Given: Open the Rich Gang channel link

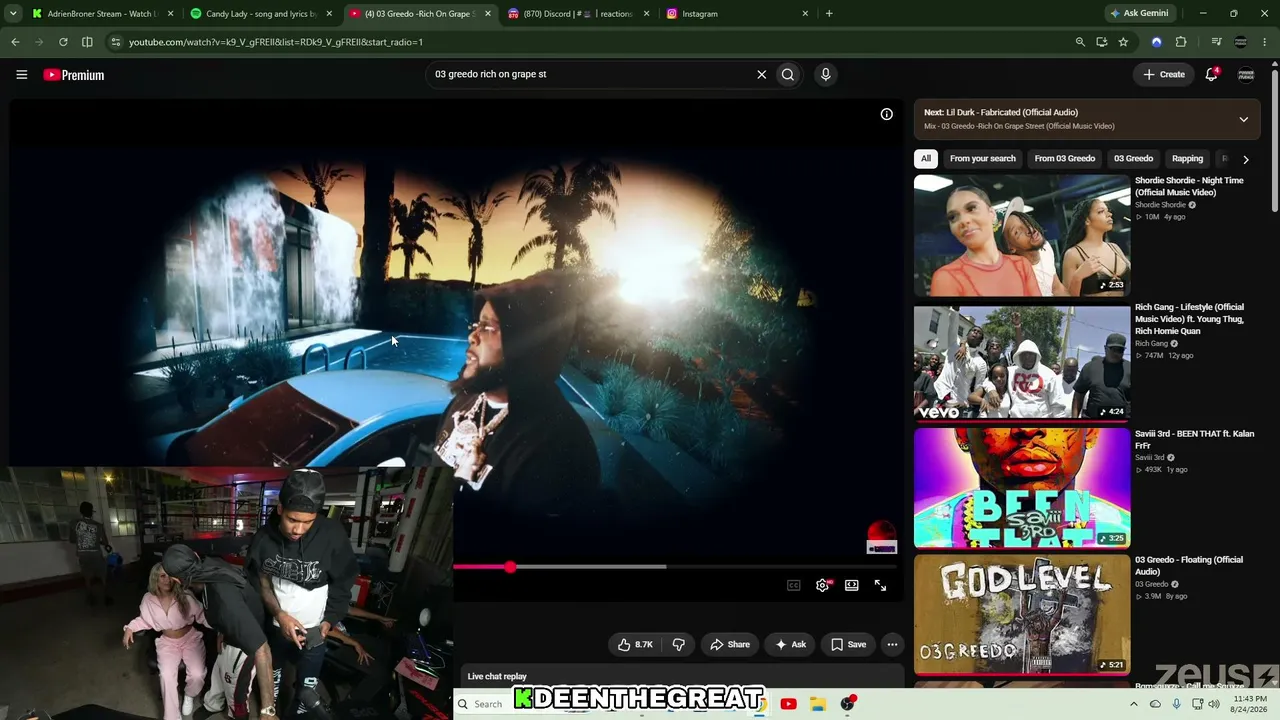Looking at the screenshot, I should tap(1151, 343).
